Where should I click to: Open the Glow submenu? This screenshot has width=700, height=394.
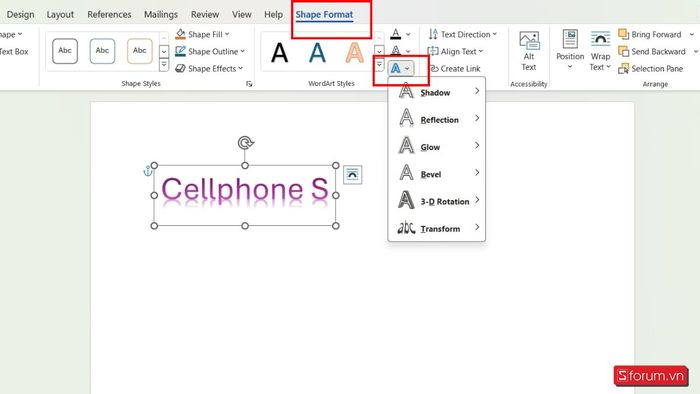[x=437, y=147]
